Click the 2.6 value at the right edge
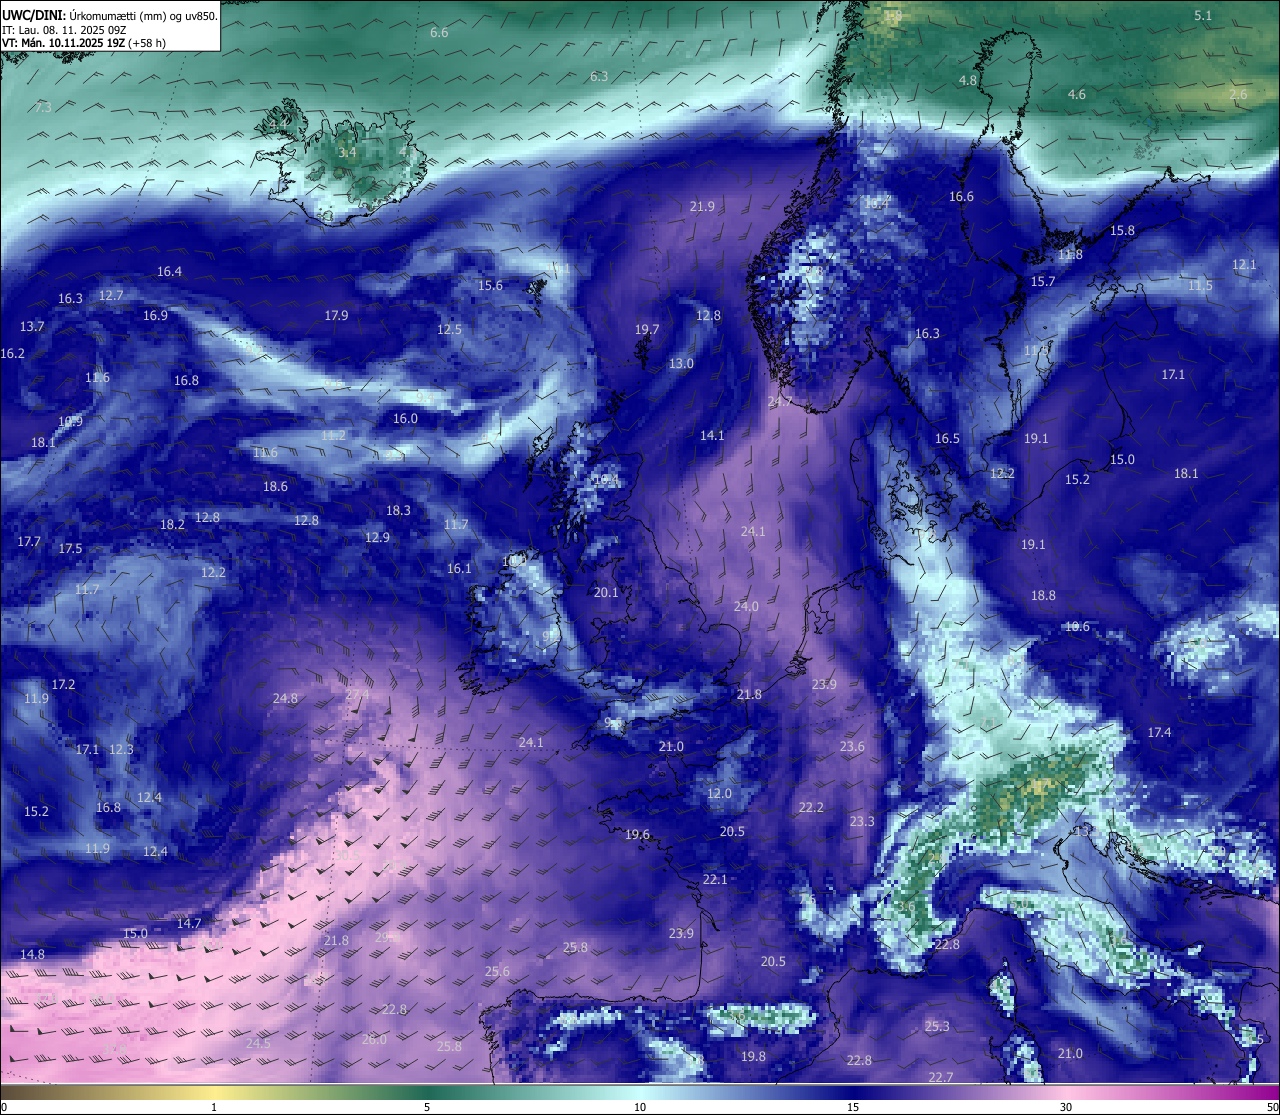 pyautogui.click(x=1238, y=95)
